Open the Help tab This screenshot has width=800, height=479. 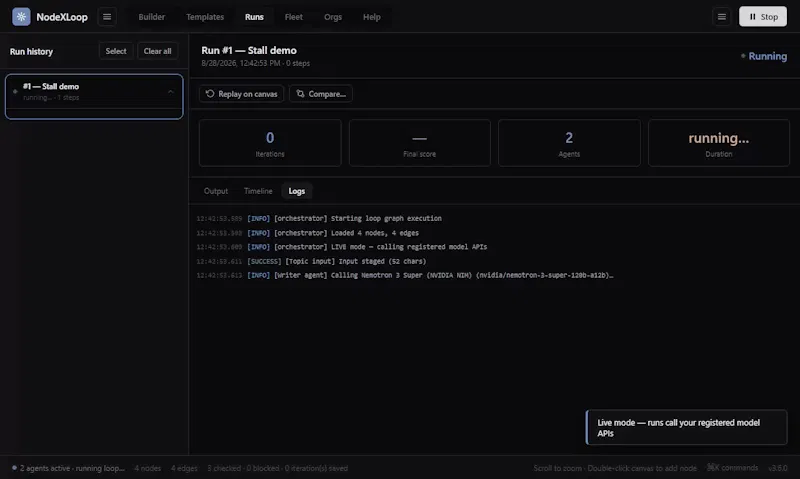click(371, 17)
